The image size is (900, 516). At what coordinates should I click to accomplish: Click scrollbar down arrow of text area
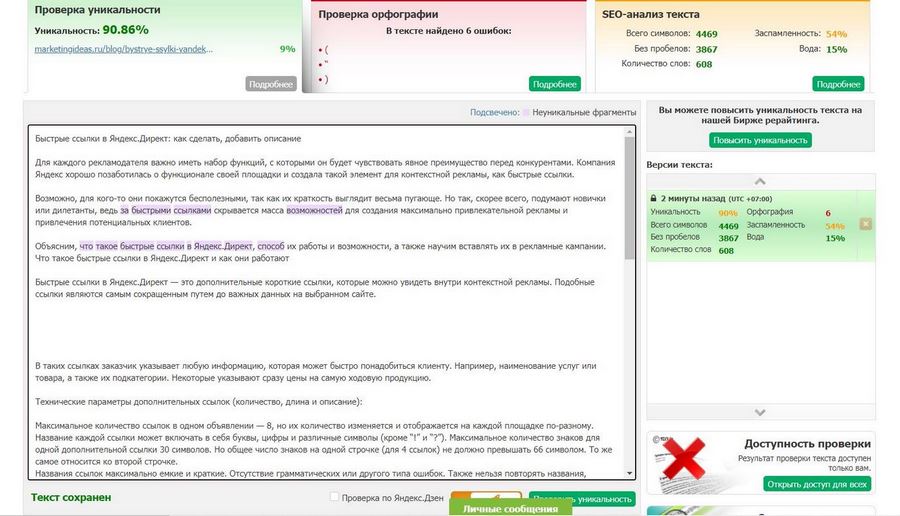pos(630,474)
